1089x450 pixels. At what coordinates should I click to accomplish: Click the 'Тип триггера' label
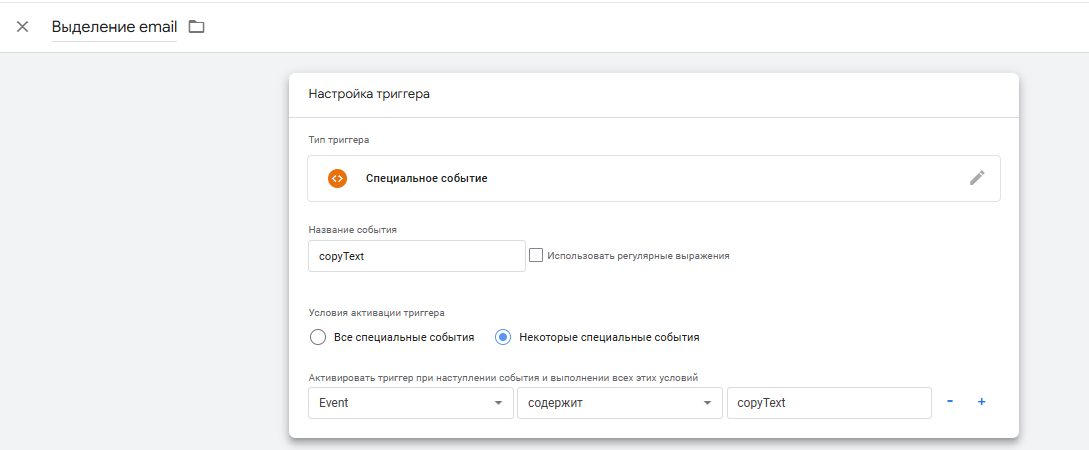click(x=339, y=140)
